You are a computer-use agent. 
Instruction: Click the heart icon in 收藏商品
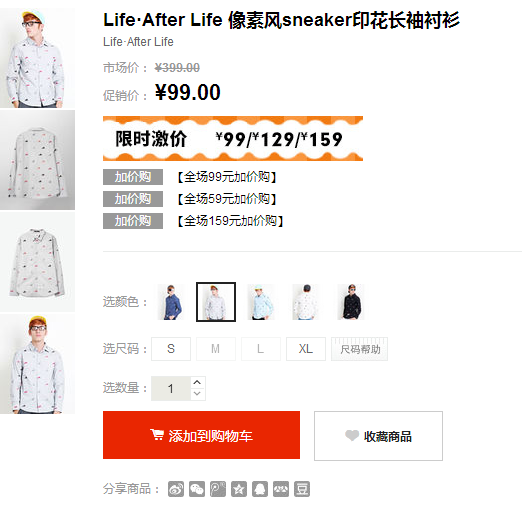[x=352, y=435]
